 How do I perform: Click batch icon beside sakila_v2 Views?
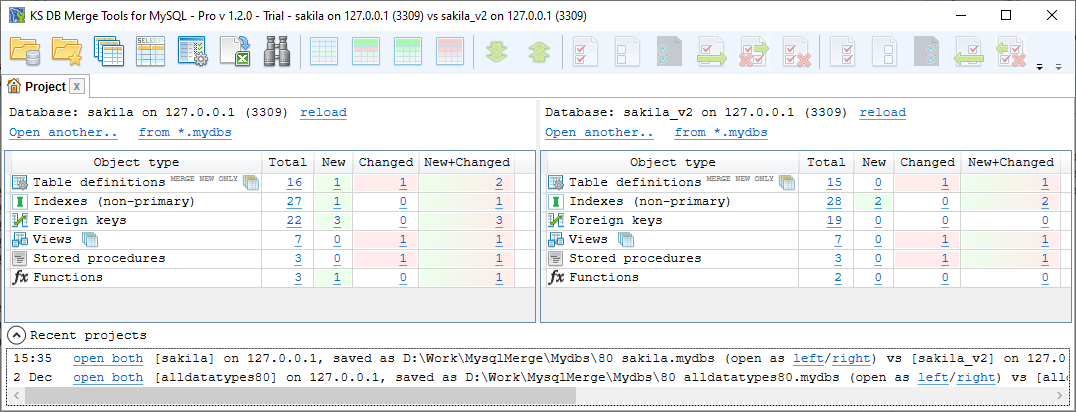coord(625,239)
